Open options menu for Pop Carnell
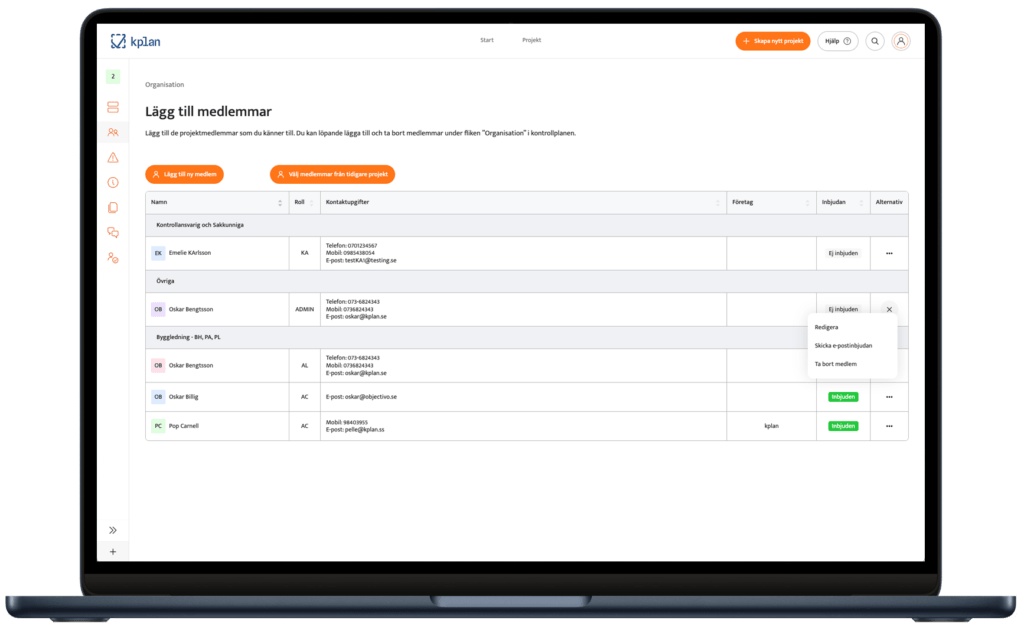 pos(889,426)
